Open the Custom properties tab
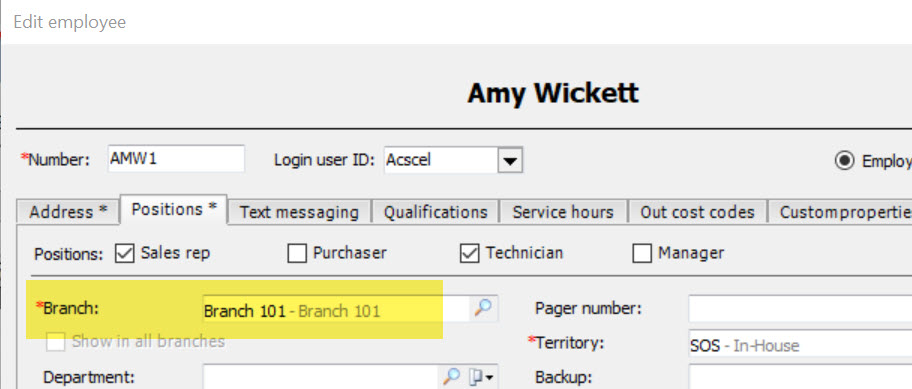 pos(840,212)
